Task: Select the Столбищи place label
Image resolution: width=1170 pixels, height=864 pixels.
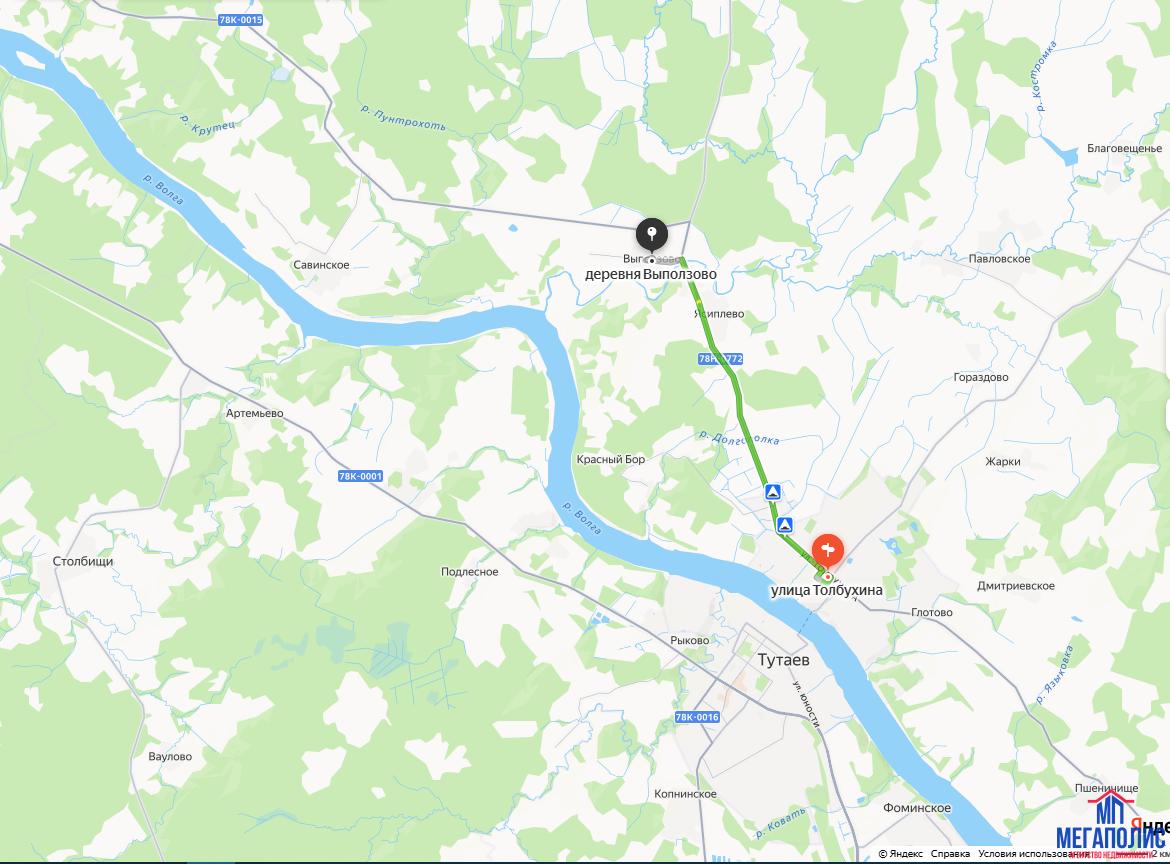Action: (83, 561)
